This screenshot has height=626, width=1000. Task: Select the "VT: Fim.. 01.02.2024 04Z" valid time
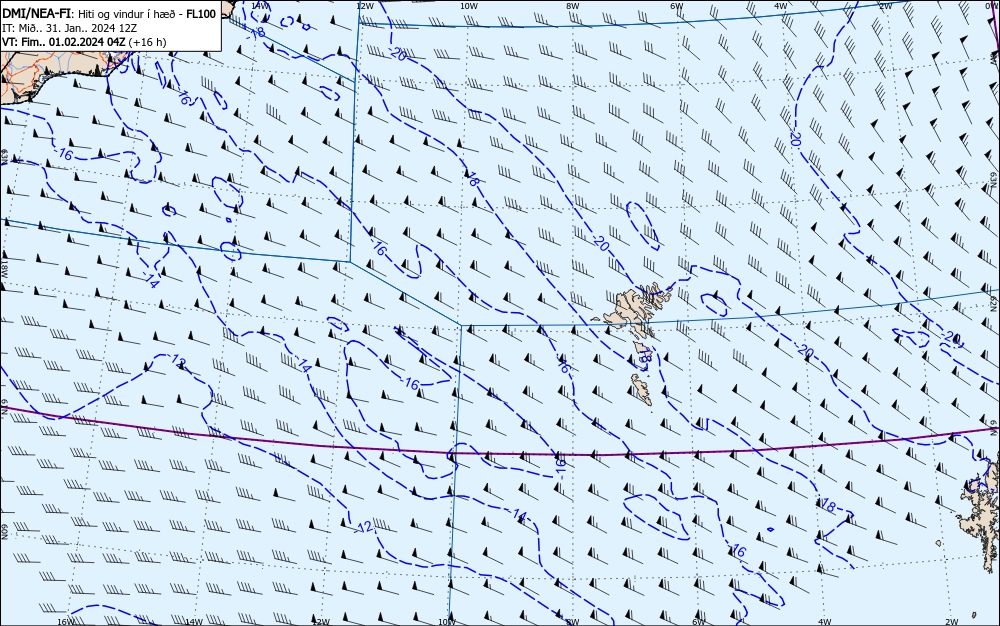tap(63, 42)
